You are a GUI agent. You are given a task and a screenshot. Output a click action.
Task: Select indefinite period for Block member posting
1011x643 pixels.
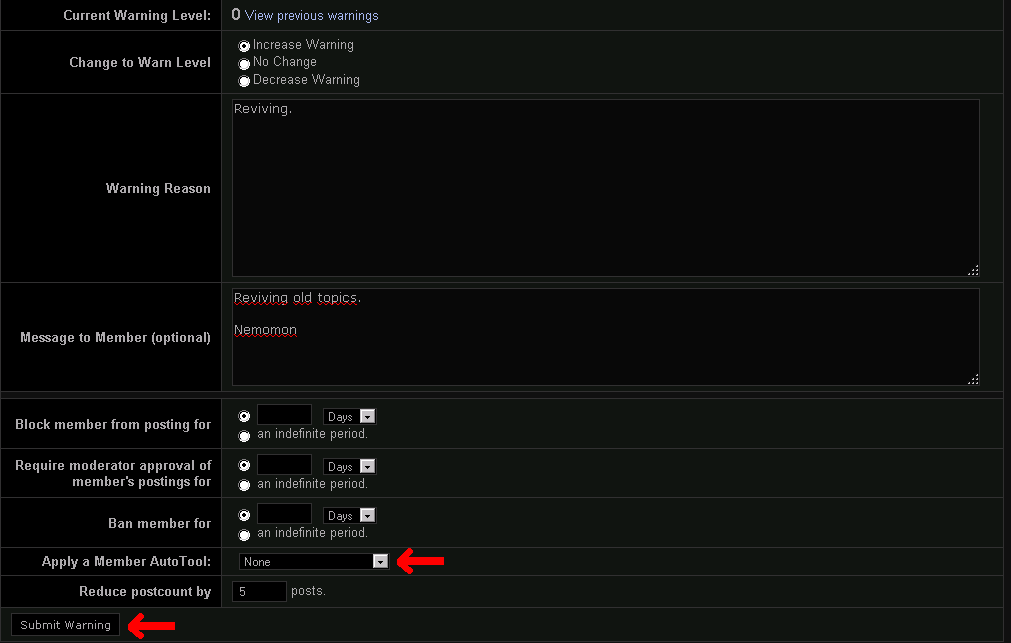(x=244, y=436)
